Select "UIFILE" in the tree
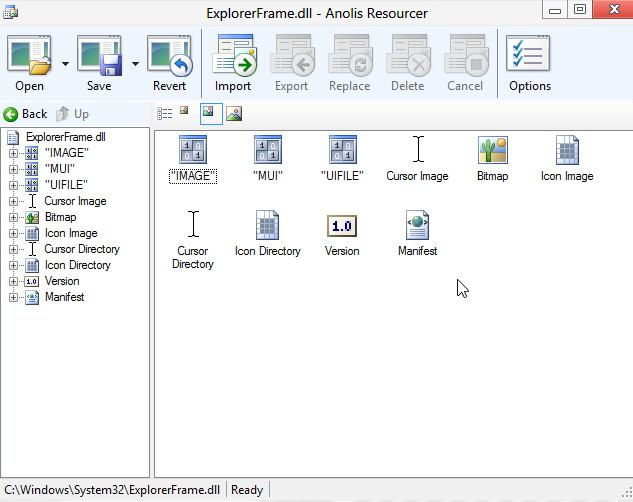633x502 pixels. (x=66, y=185)
